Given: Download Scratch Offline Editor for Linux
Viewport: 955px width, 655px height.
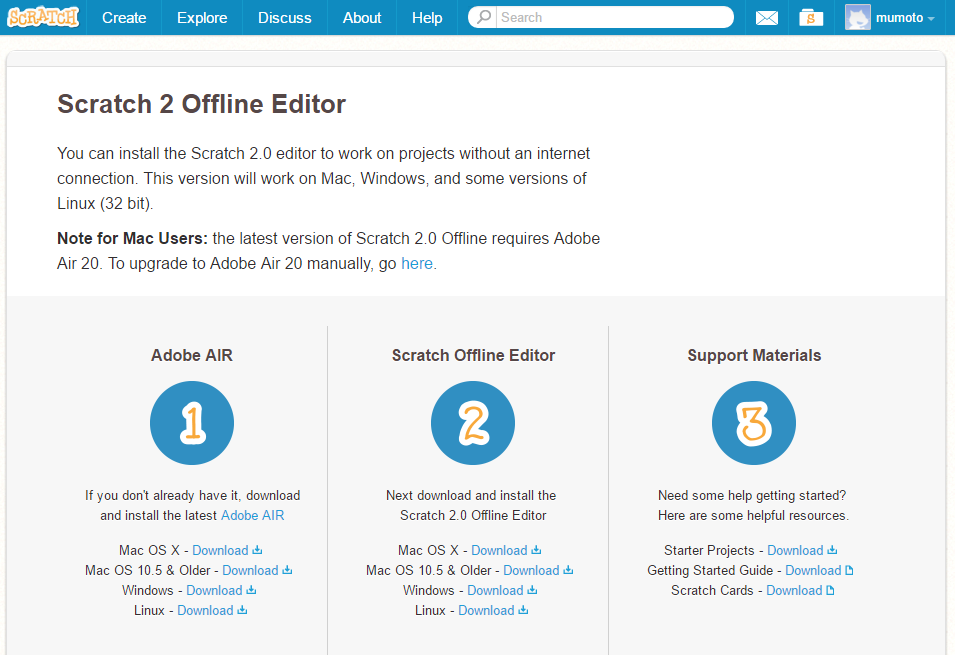Looking at the screenshot, I should click(x=486, y=611).
